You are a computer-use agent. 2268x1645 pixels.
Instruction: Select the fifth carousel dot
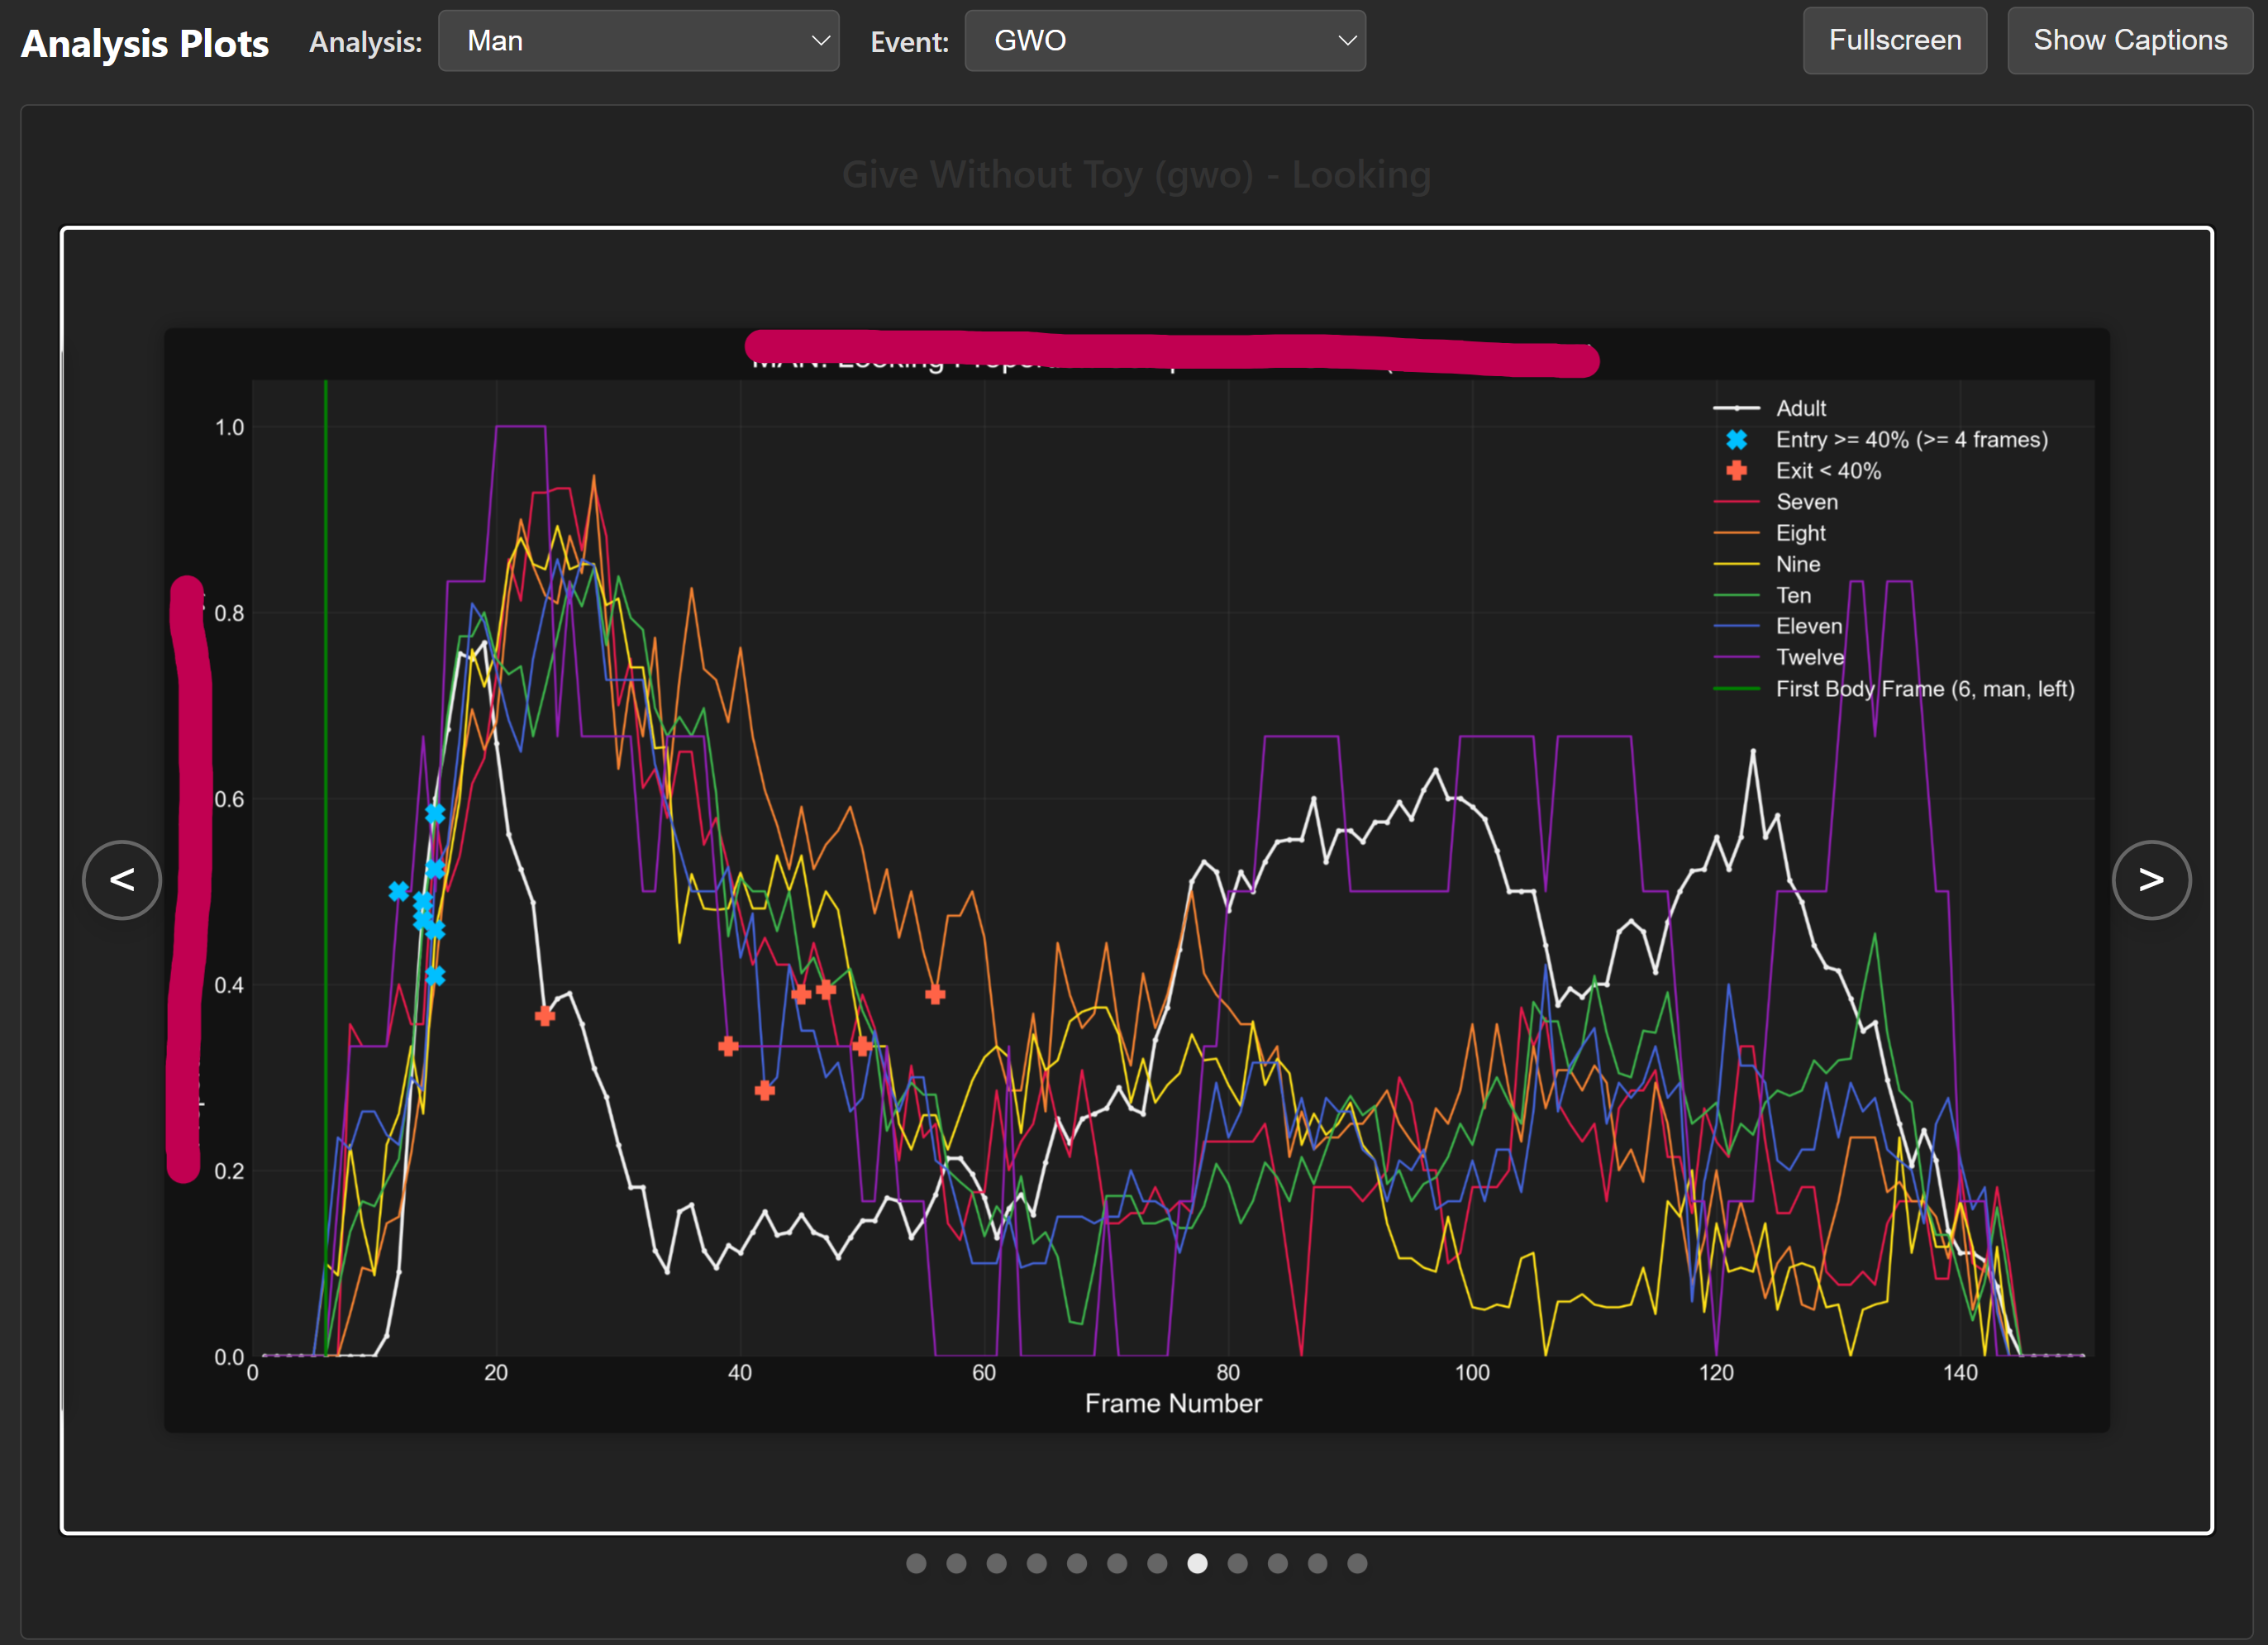tap(1077, 1563)
